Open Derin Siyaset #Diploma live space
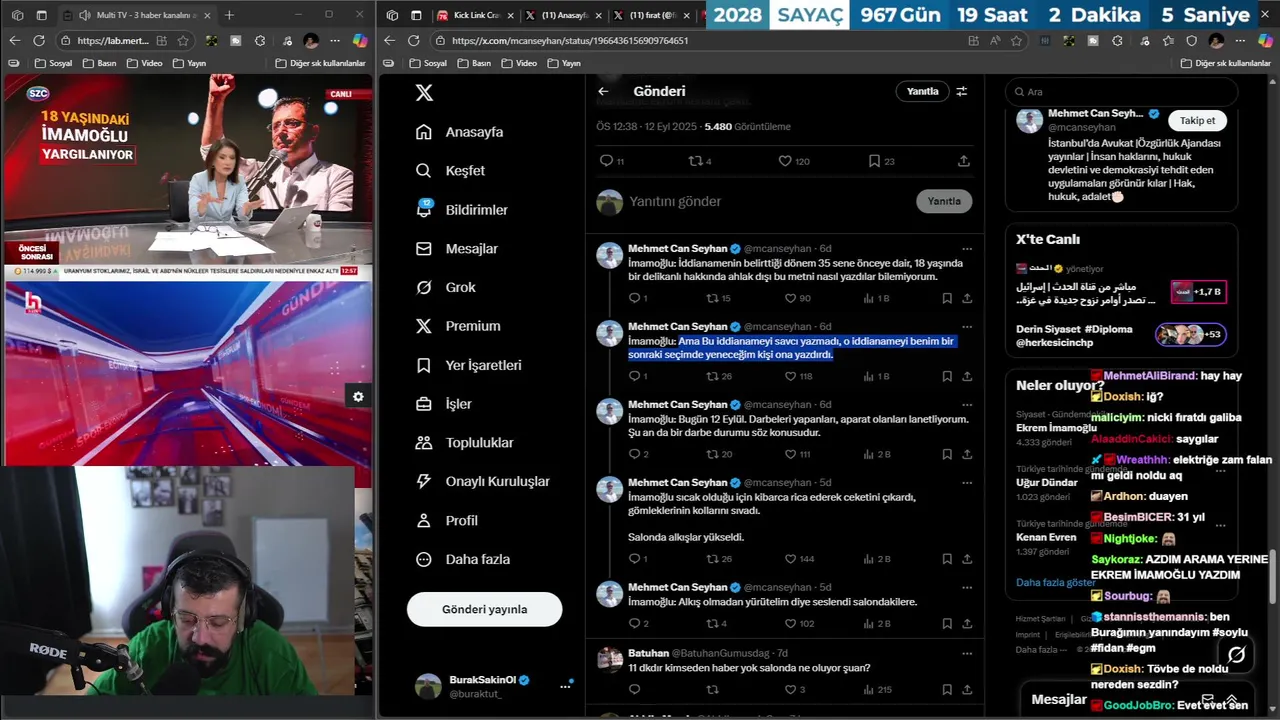 pos(1120,335)
